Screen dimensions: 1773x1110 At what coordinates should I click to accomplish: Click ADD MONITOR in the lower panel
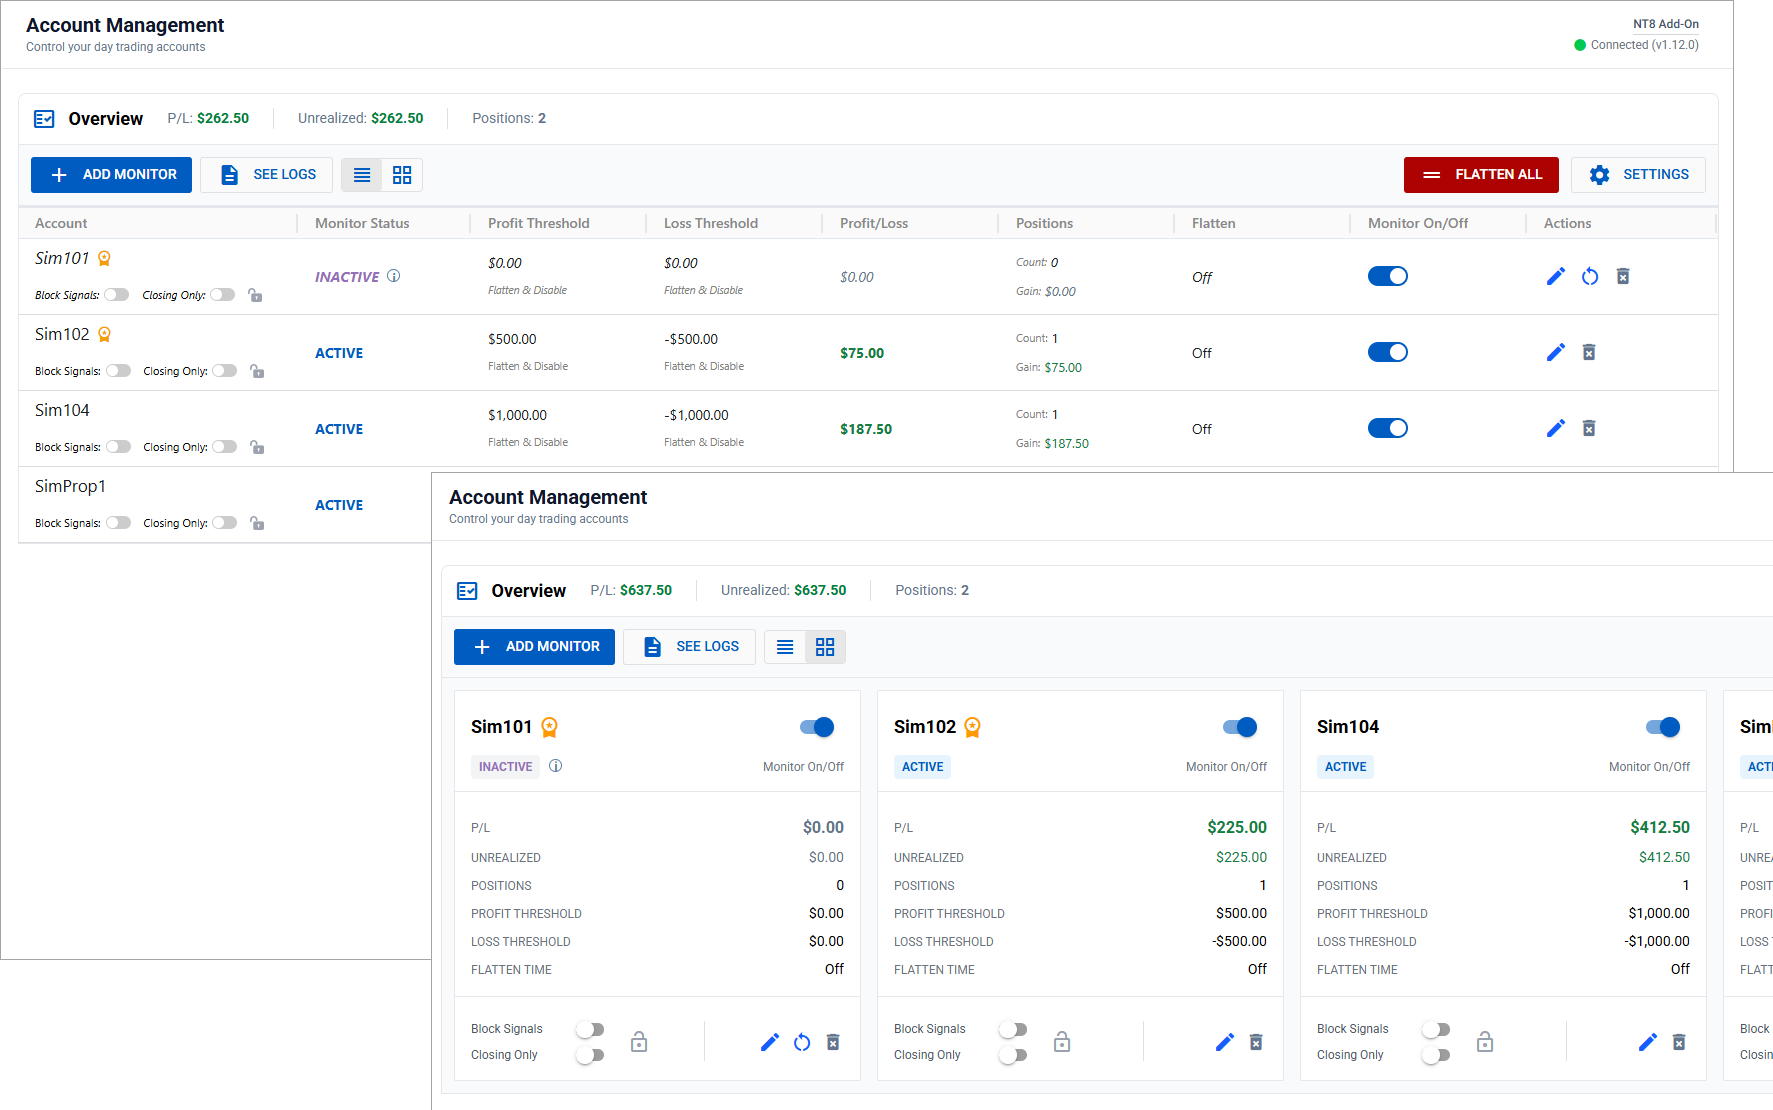534,647
